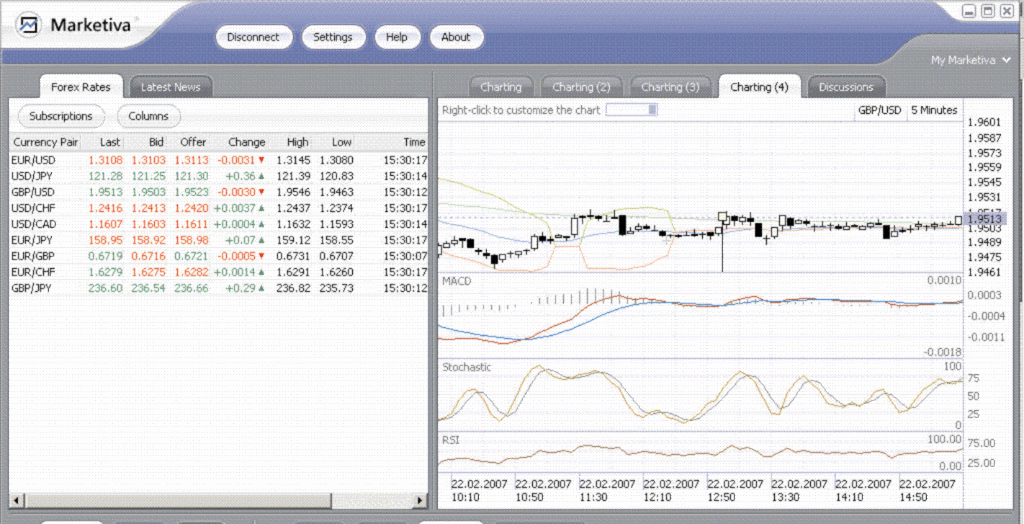Switch to the Forex Rates tab
The width and height of the screenshot is (1024, 524).
pos(81,87)
